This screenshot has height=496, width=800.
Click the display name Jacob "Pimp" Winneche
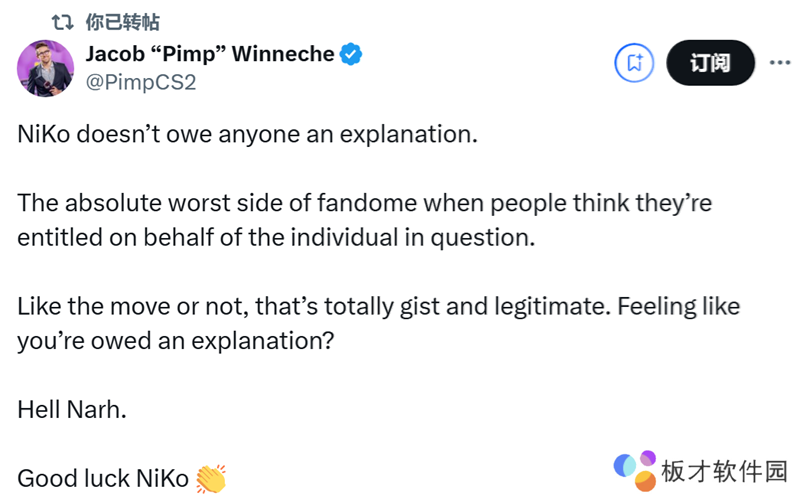click(x=209, y=55)
